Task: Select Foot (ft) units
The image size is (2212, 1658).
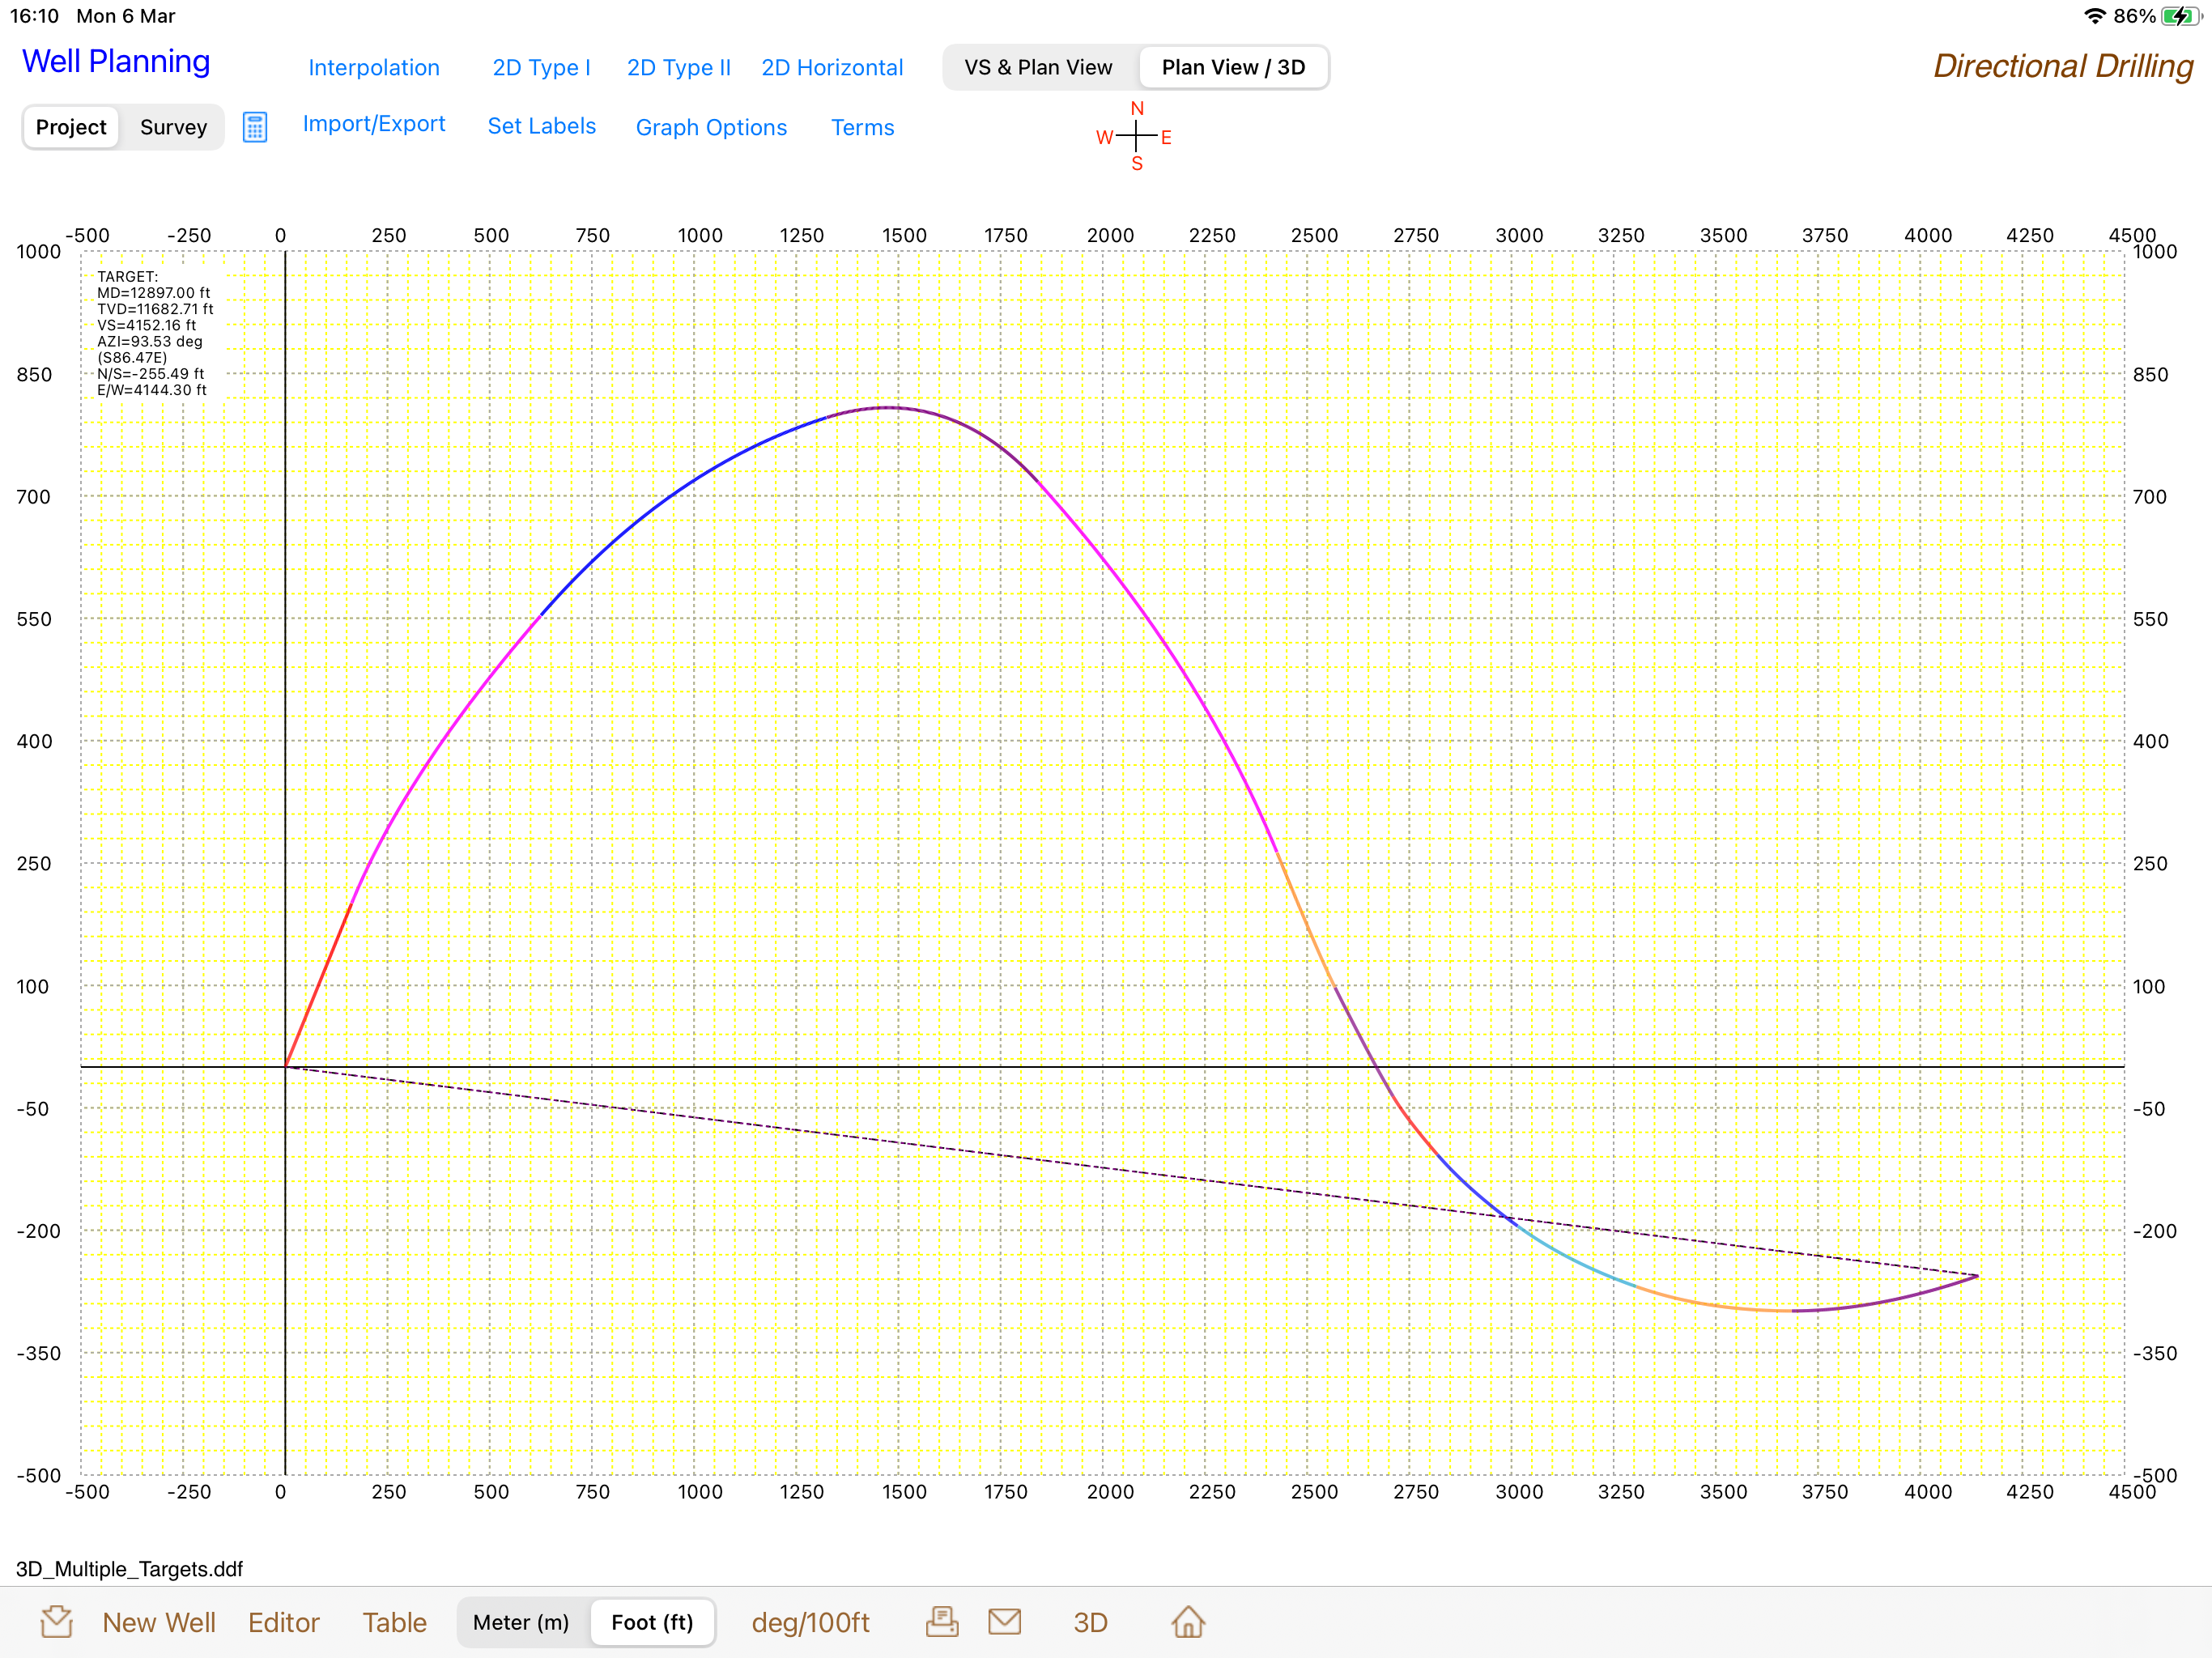Action: [x=652, y=1622]
